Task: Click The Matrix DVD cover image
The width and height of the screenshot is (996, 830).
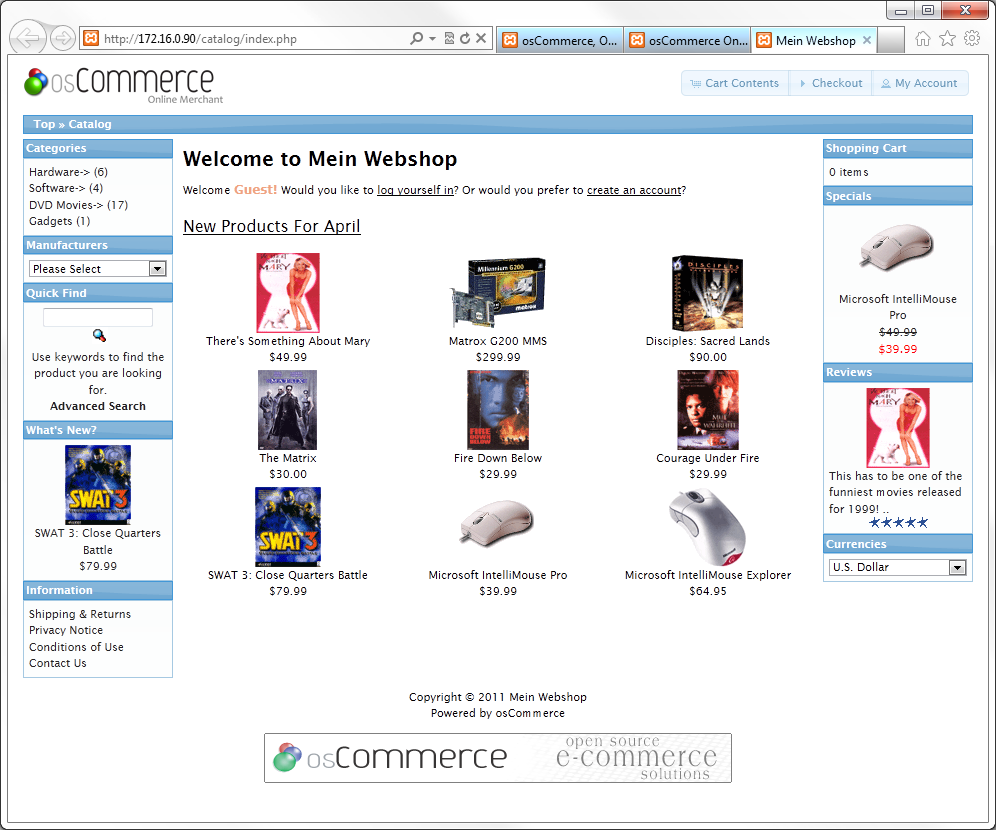Action: pyautogui.click(x=288, y=410)
